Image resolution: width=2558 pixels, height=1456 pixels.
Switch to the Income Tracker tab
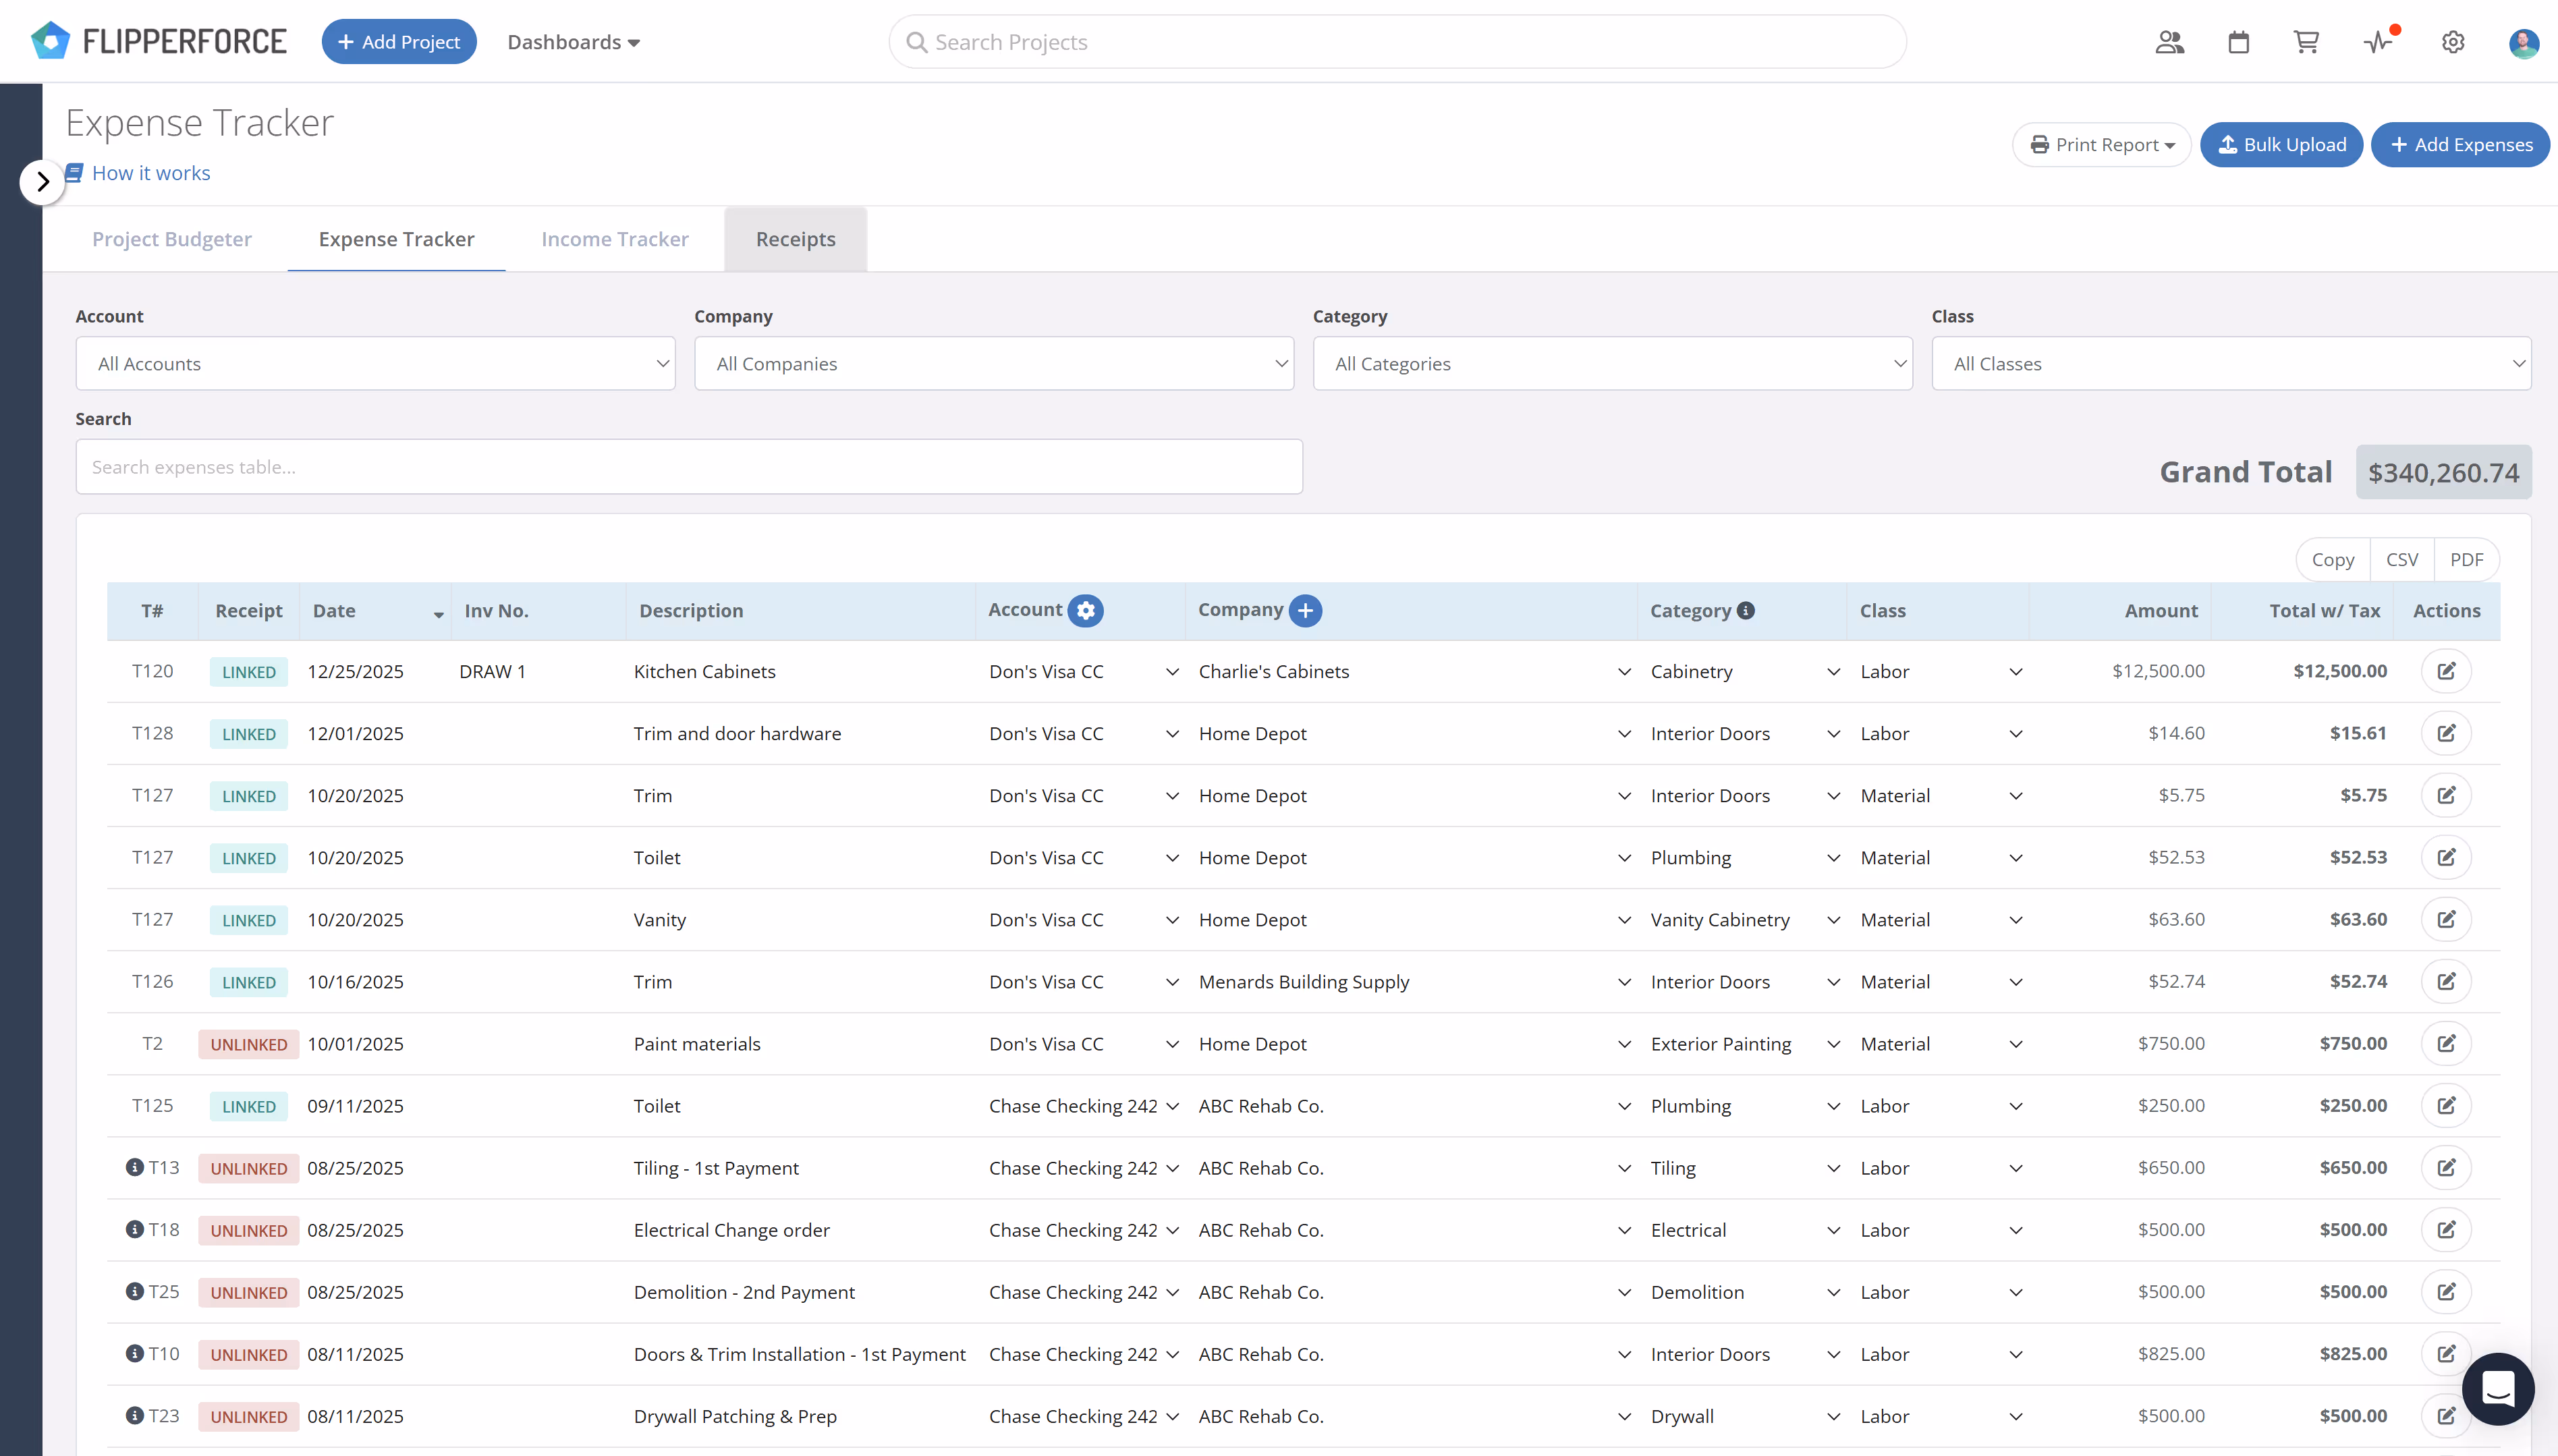point(615,239)
